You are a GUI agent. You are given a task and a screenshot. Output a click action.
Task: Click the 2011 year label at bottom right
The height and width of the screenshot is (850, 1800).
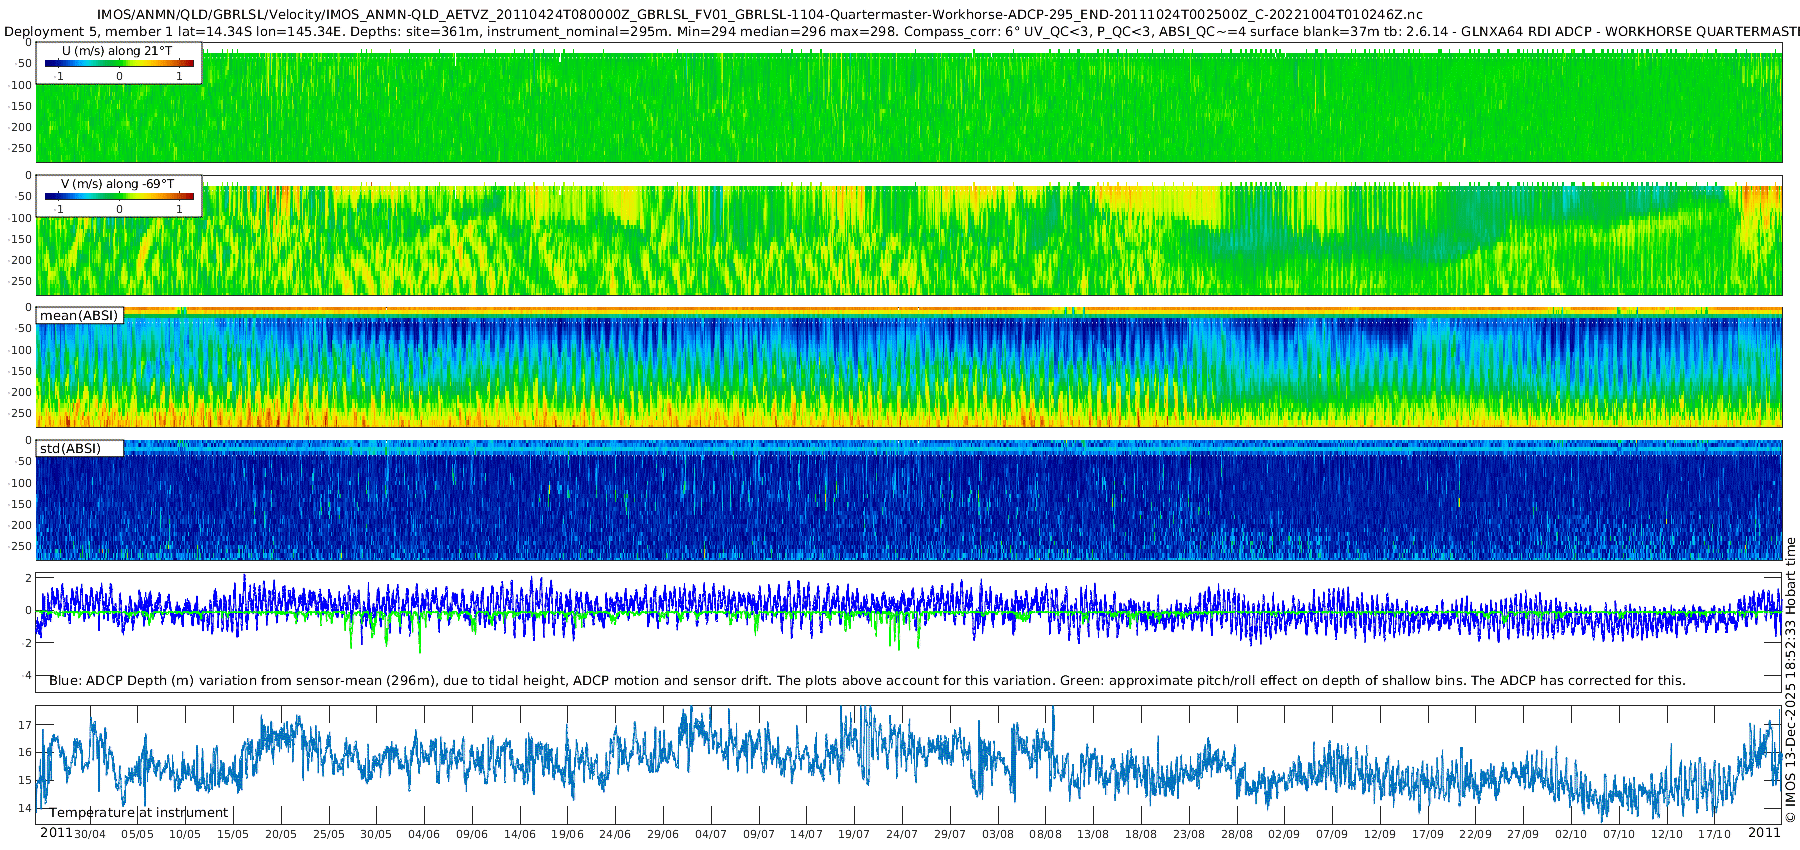point(1764,832)
